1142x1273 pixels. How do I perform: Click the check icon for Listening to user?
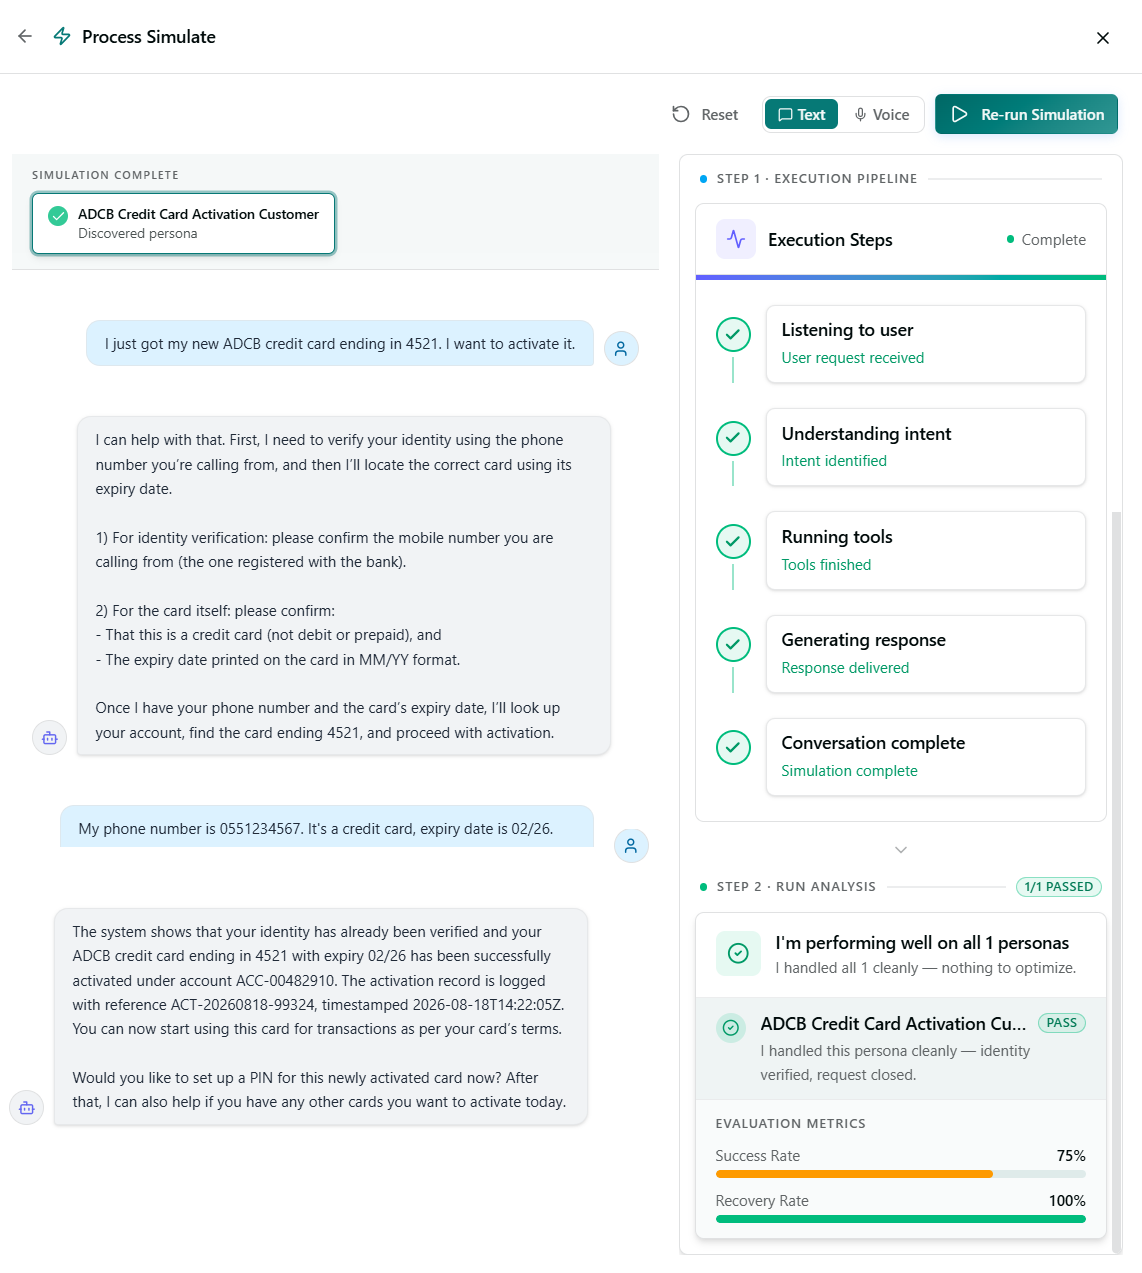point(734,335)
